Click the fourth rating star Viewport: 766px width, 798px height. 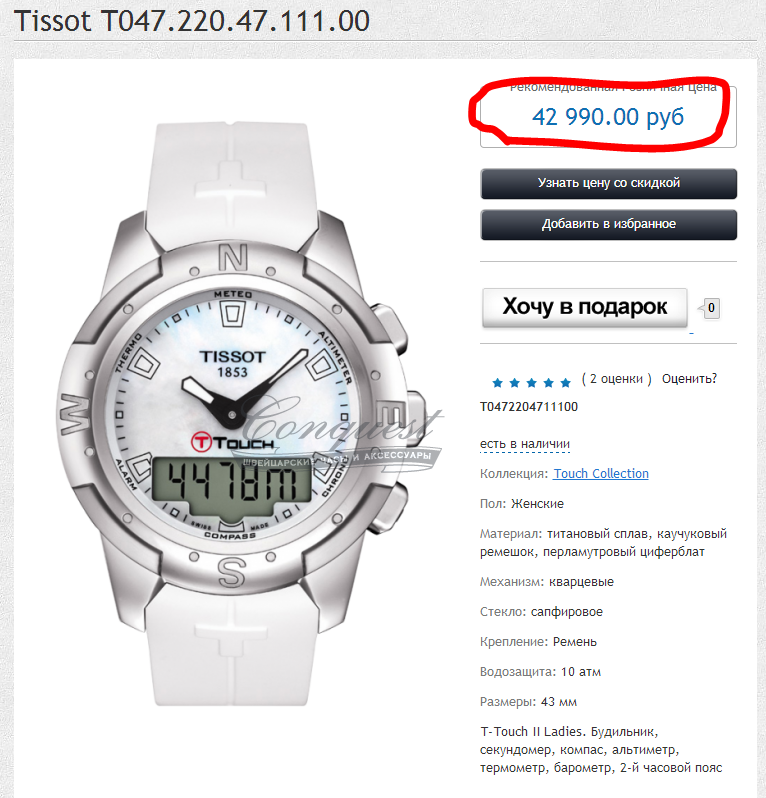pyautogui.click(x=548, y=383)
